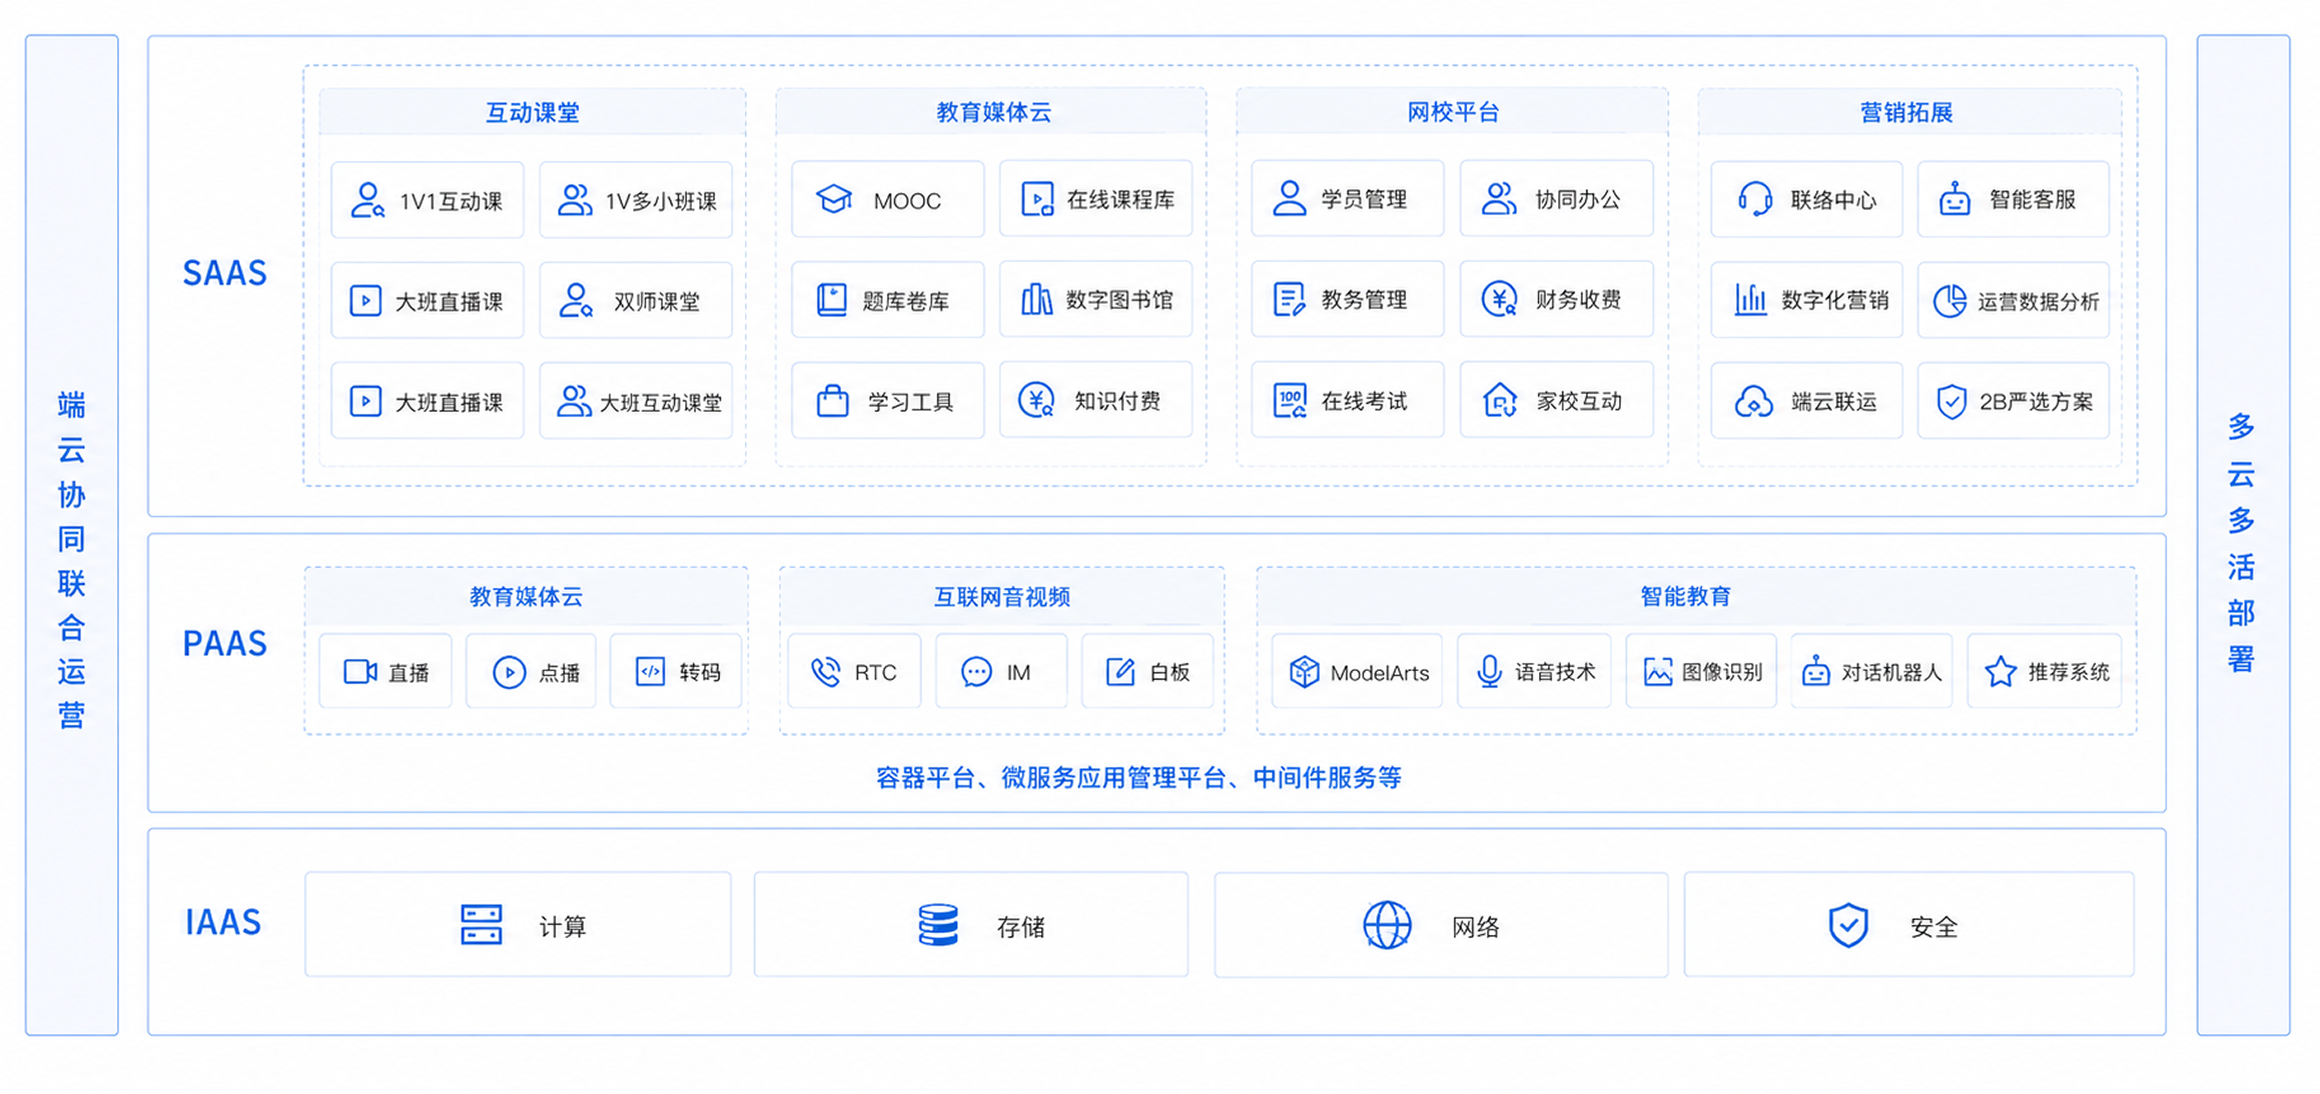
Task: Select the 互联网音视频 section header
Action: coord(1002,597)
